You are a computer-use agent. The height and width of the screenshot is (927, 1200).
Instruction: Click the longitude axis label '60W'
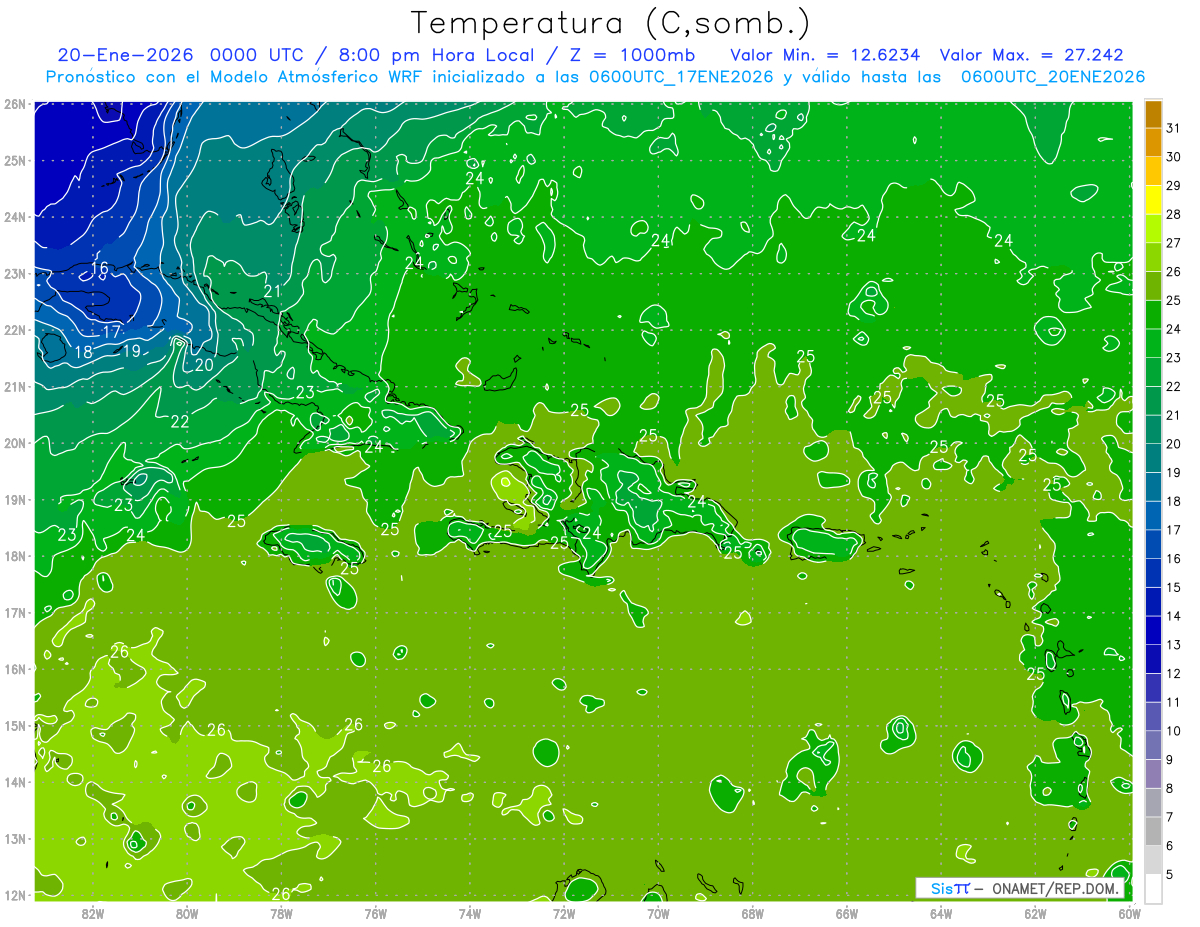coord(1129,913)
